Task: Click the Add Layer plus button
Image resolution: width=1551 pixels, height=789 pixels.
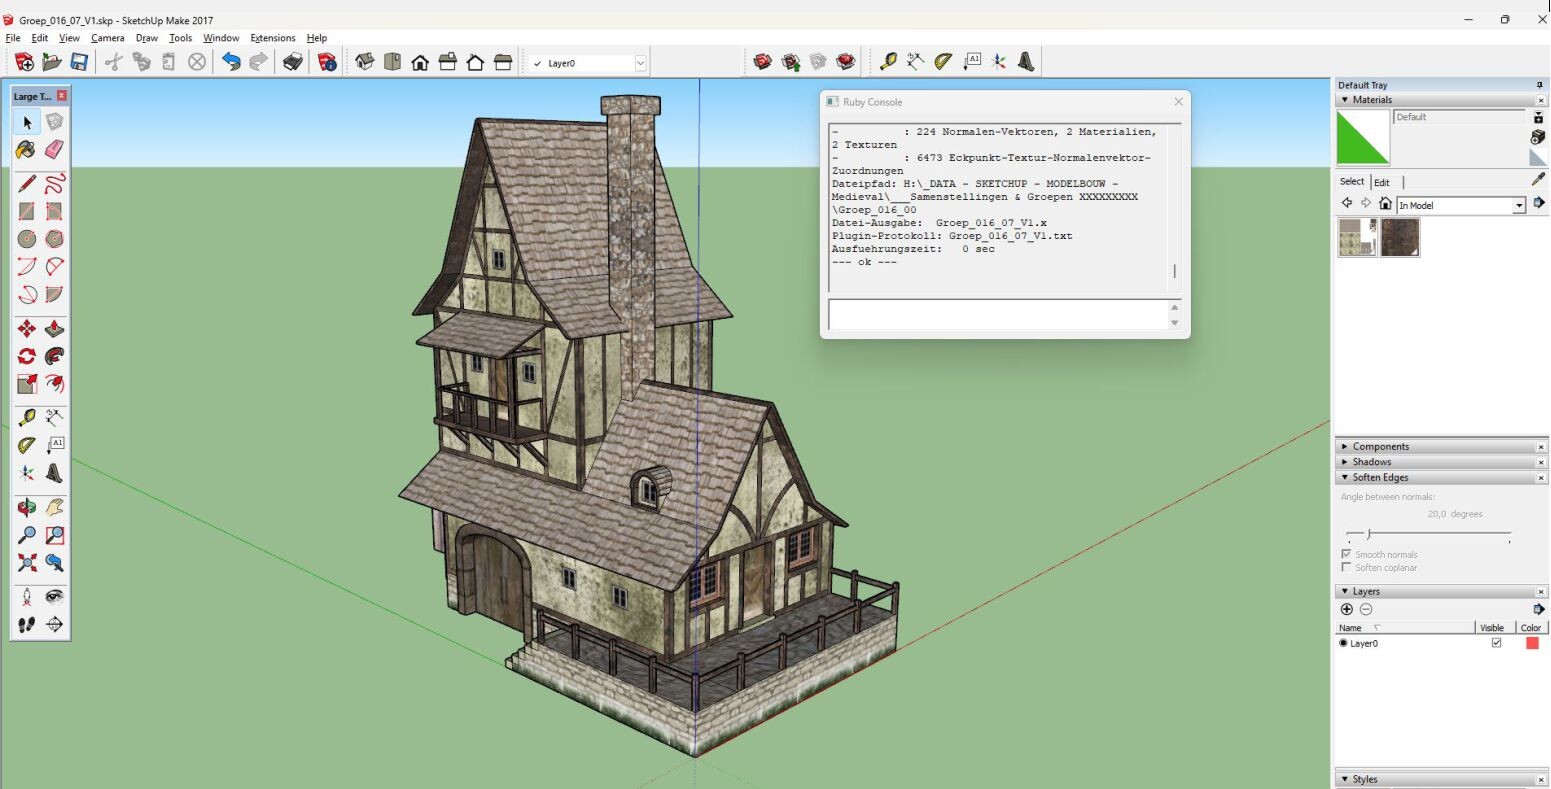Action: click(1346, 609)
